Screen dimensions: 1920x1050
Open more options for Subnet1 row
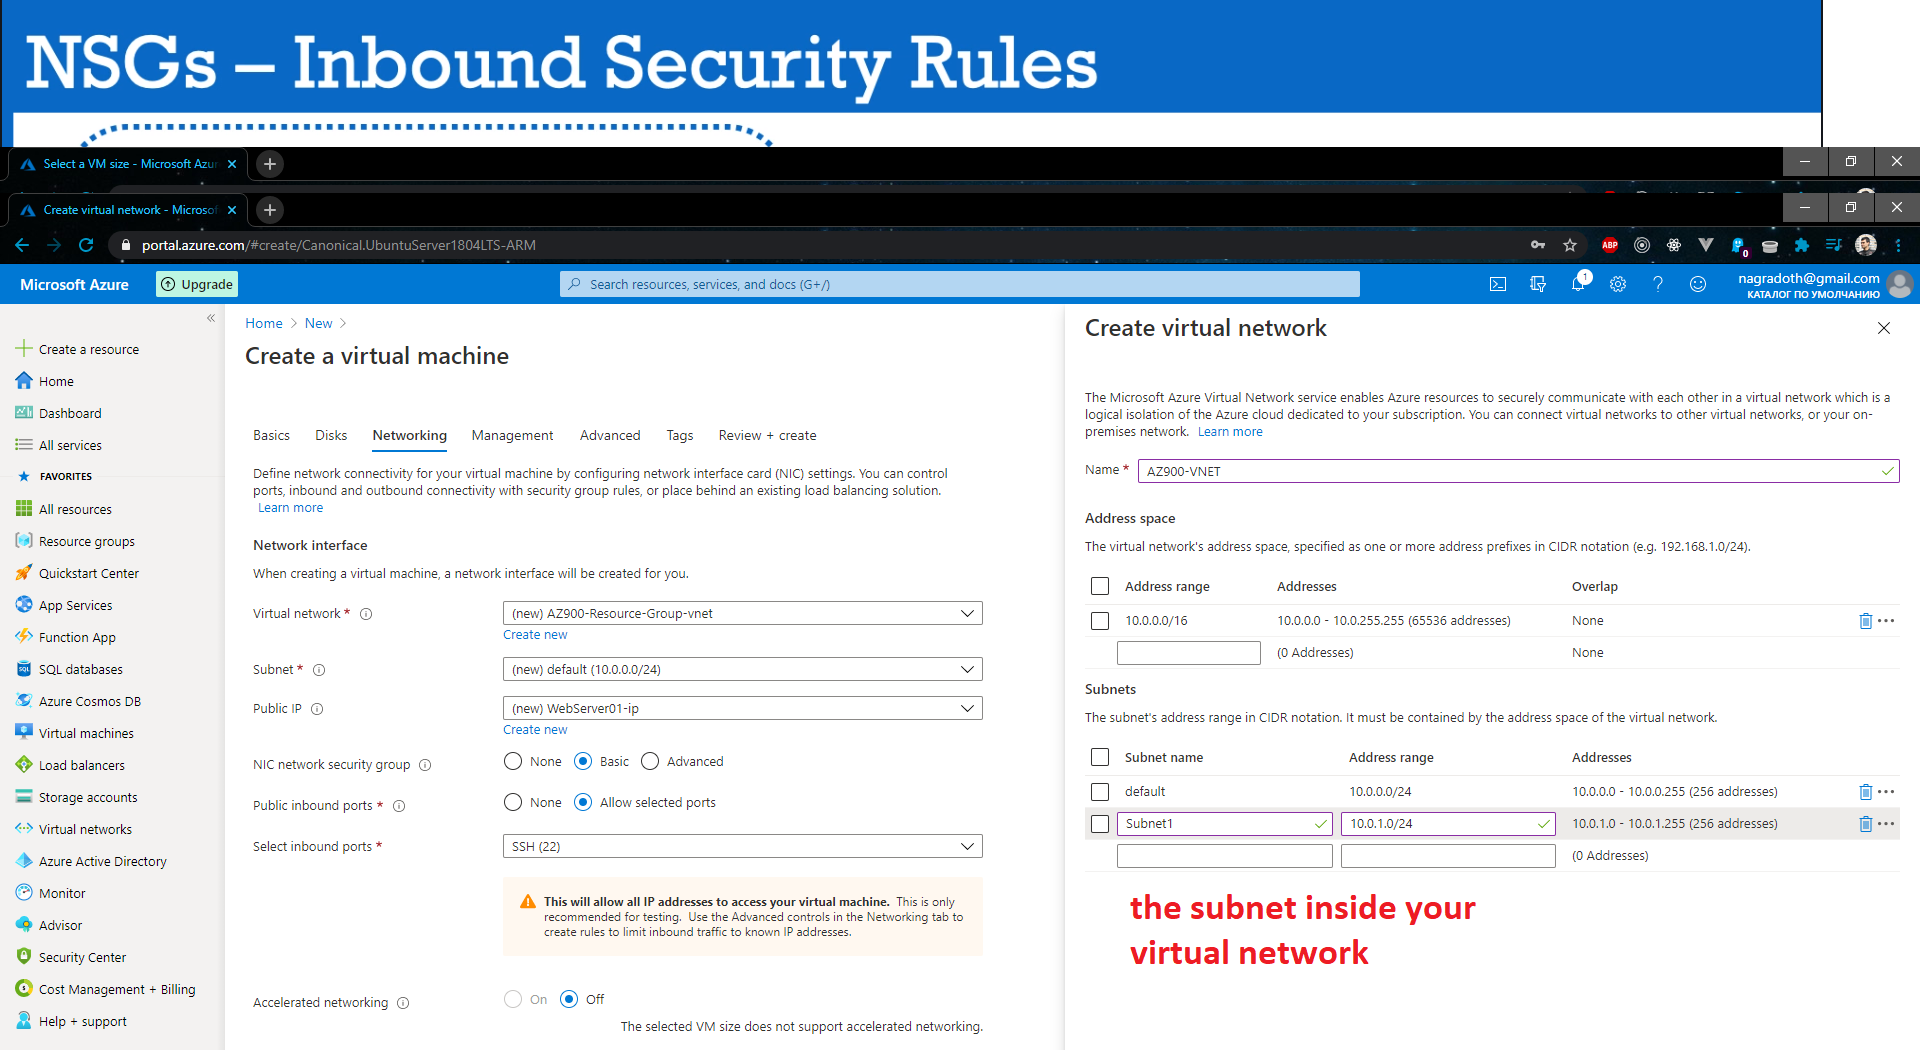point(1887,824)
